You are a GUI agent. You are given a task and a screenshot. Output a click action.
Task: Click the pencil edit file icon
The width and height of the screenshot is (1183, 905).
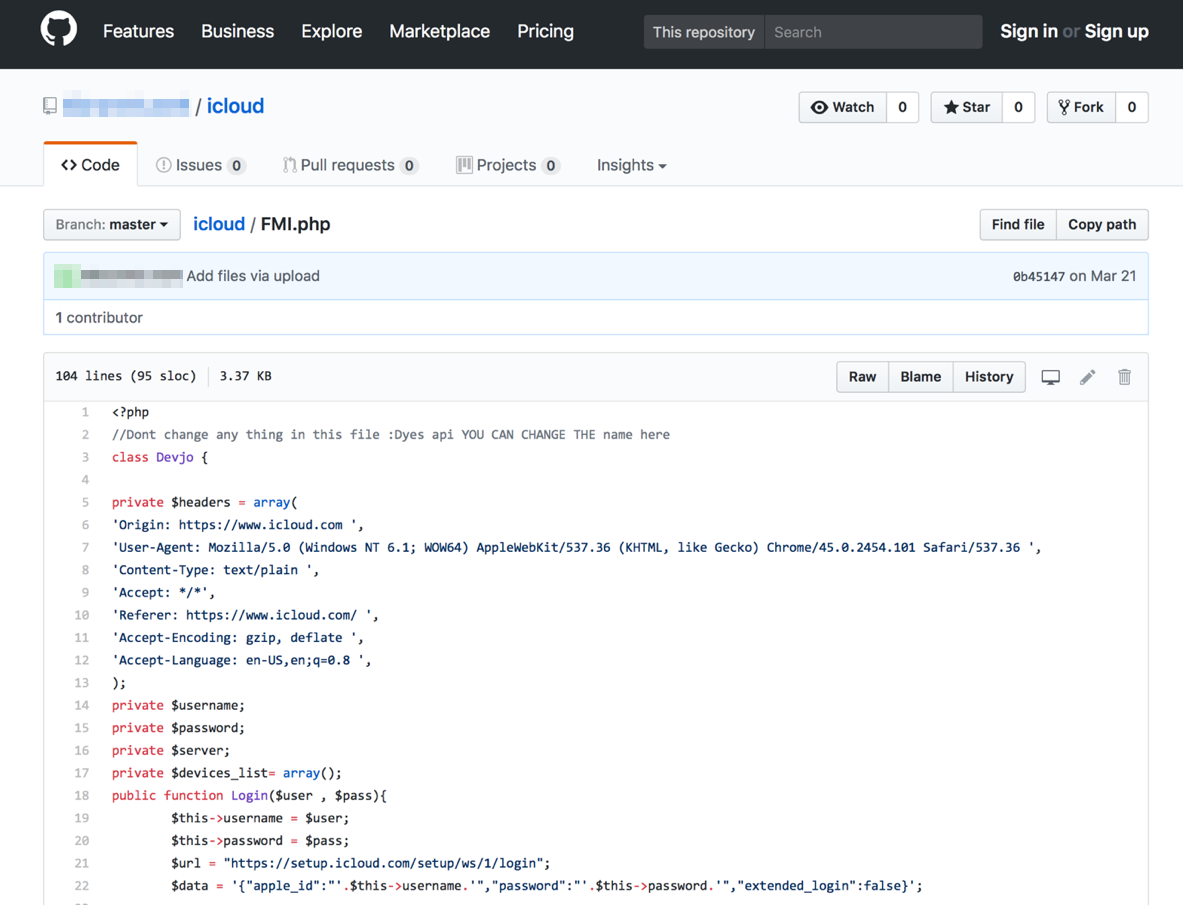click(1087, 377)
